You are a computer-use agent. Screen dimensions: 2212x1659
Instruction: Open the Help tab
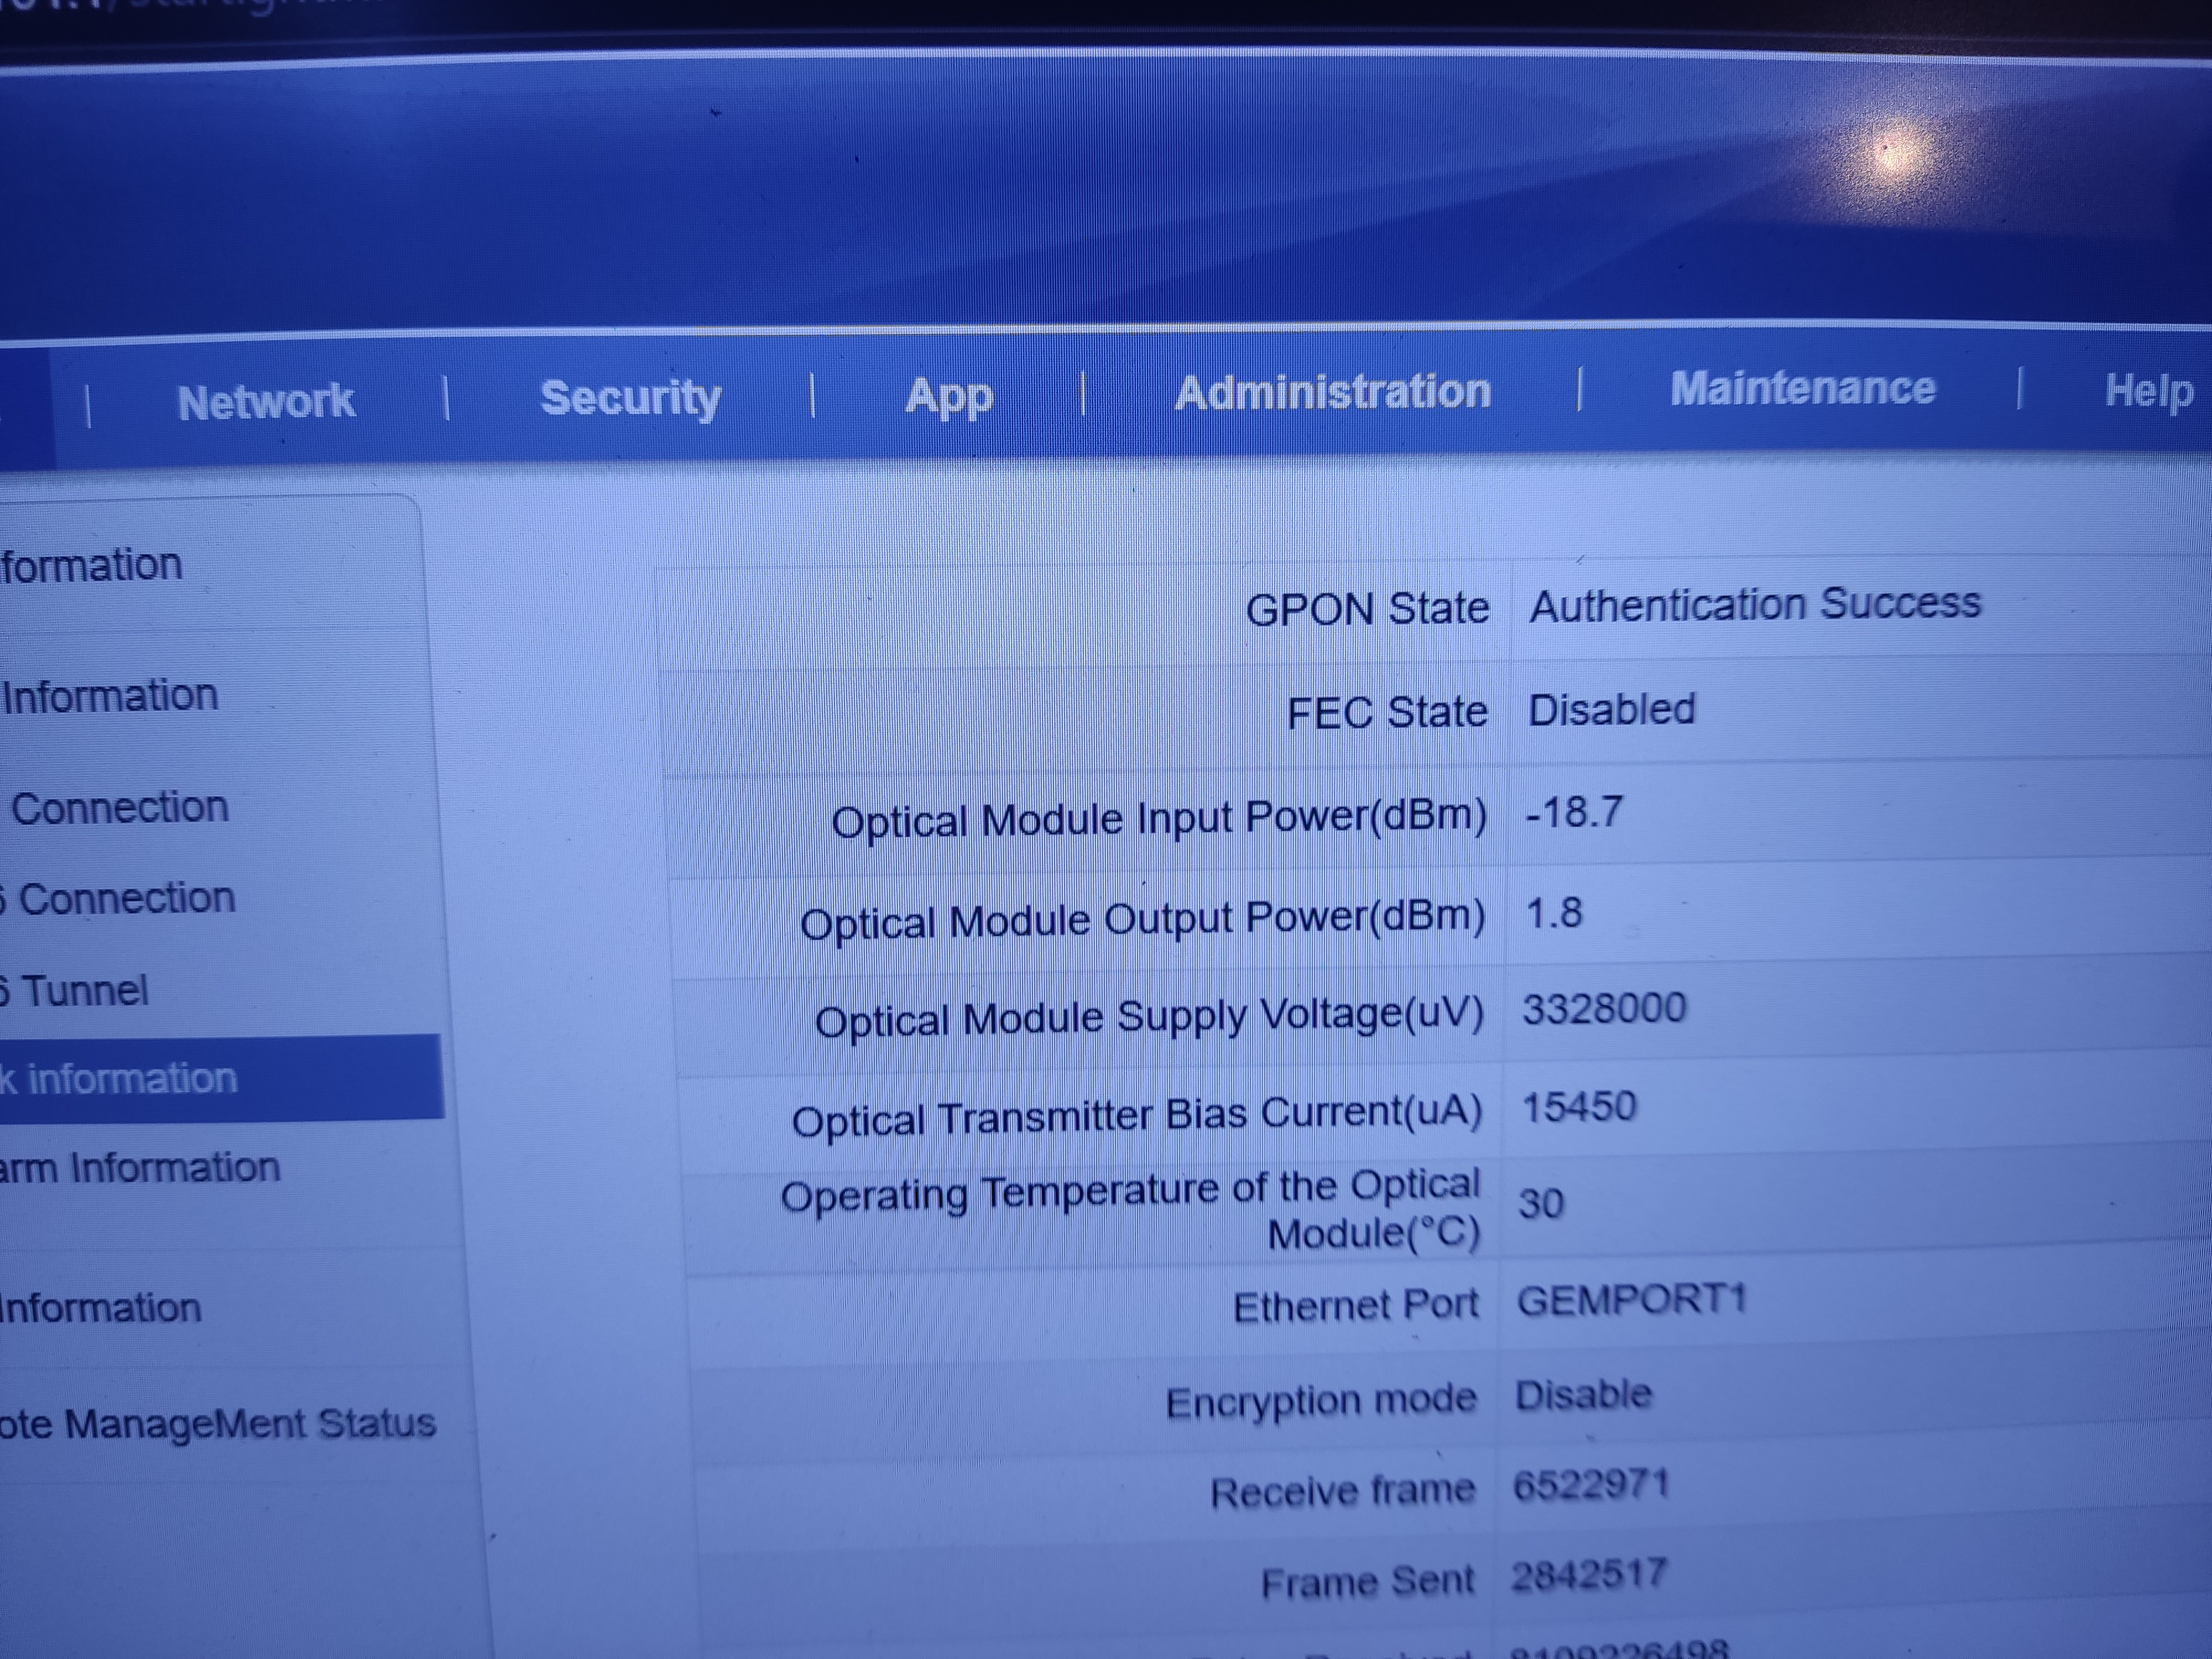click(2148, 390)
